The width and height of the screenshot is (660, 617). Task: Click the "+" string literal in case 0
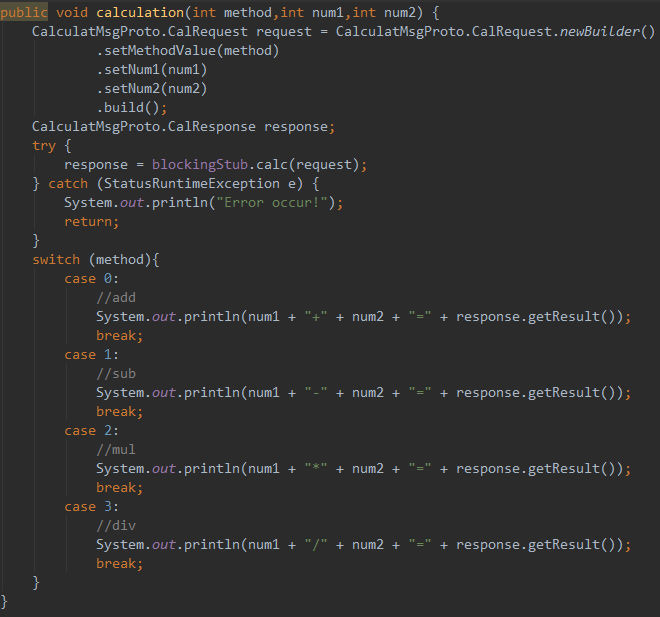pyautogui.click(x=316, y=317)
